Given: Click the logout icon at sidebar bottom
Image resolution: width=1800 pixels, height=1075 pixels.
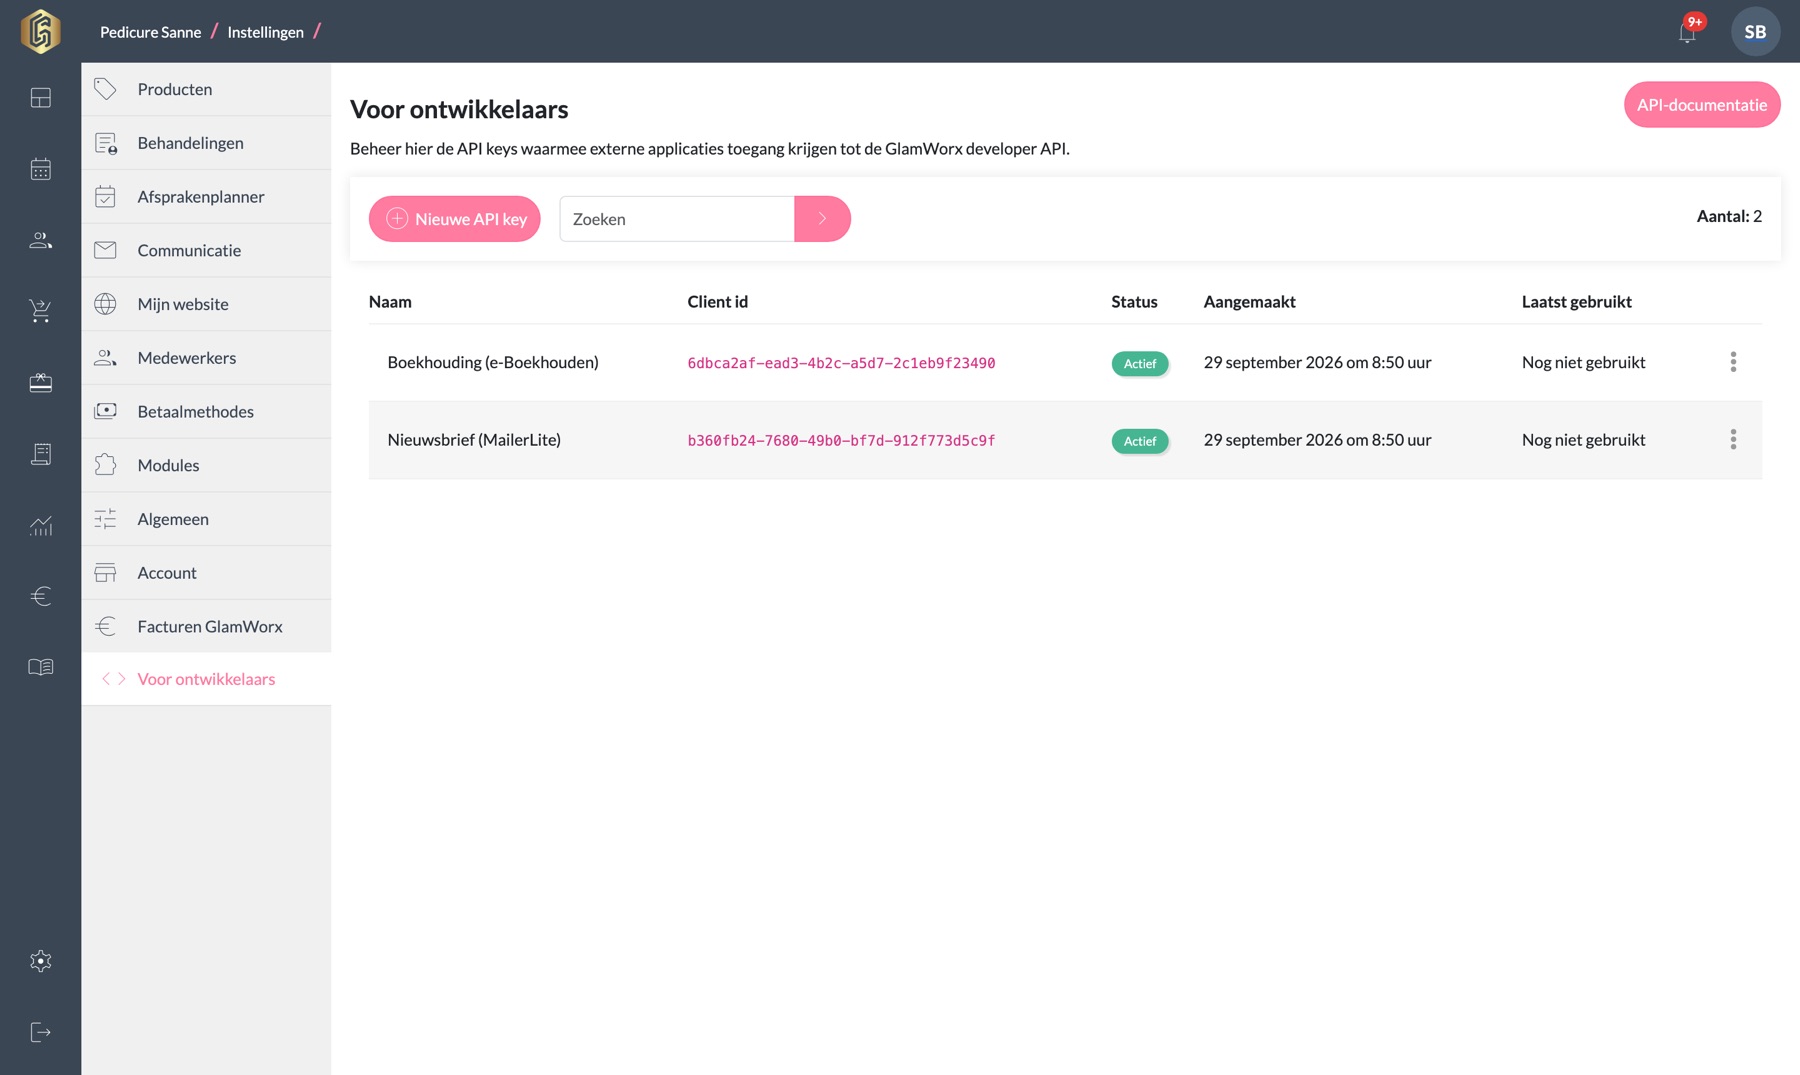Looking at the screenshot, I should 40,1032.
